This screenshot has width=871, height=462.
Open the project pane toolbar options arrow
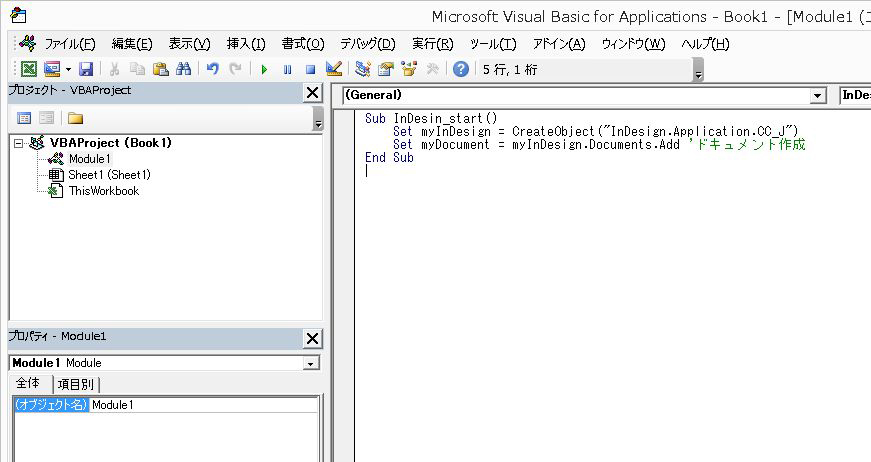coord(318,118)
